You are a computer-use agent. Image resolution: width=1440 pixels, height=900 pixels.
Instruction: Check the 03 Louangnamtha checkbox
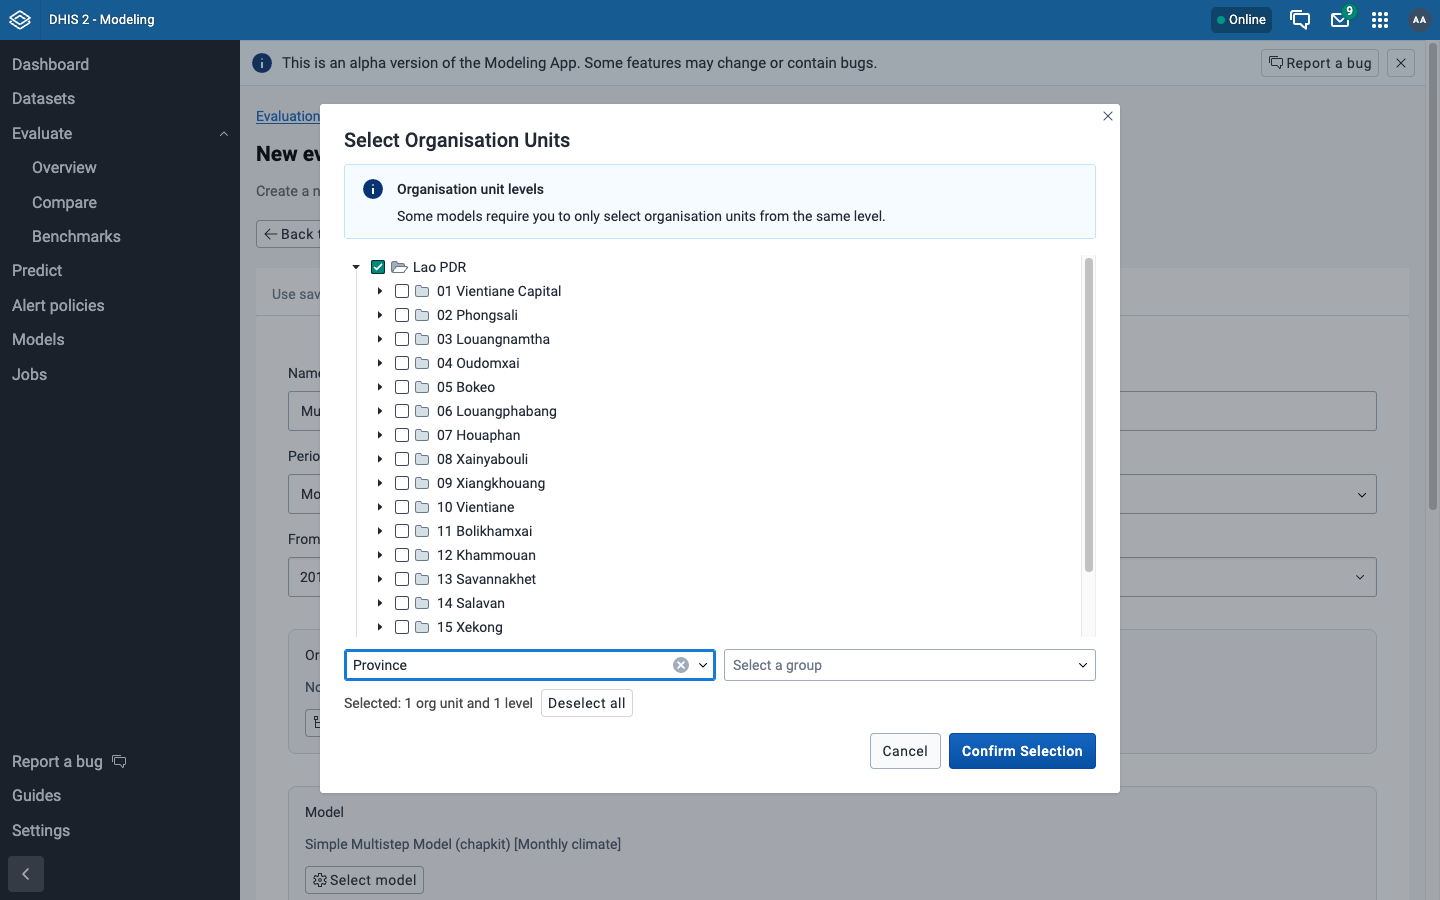click(x=402, y=339)
